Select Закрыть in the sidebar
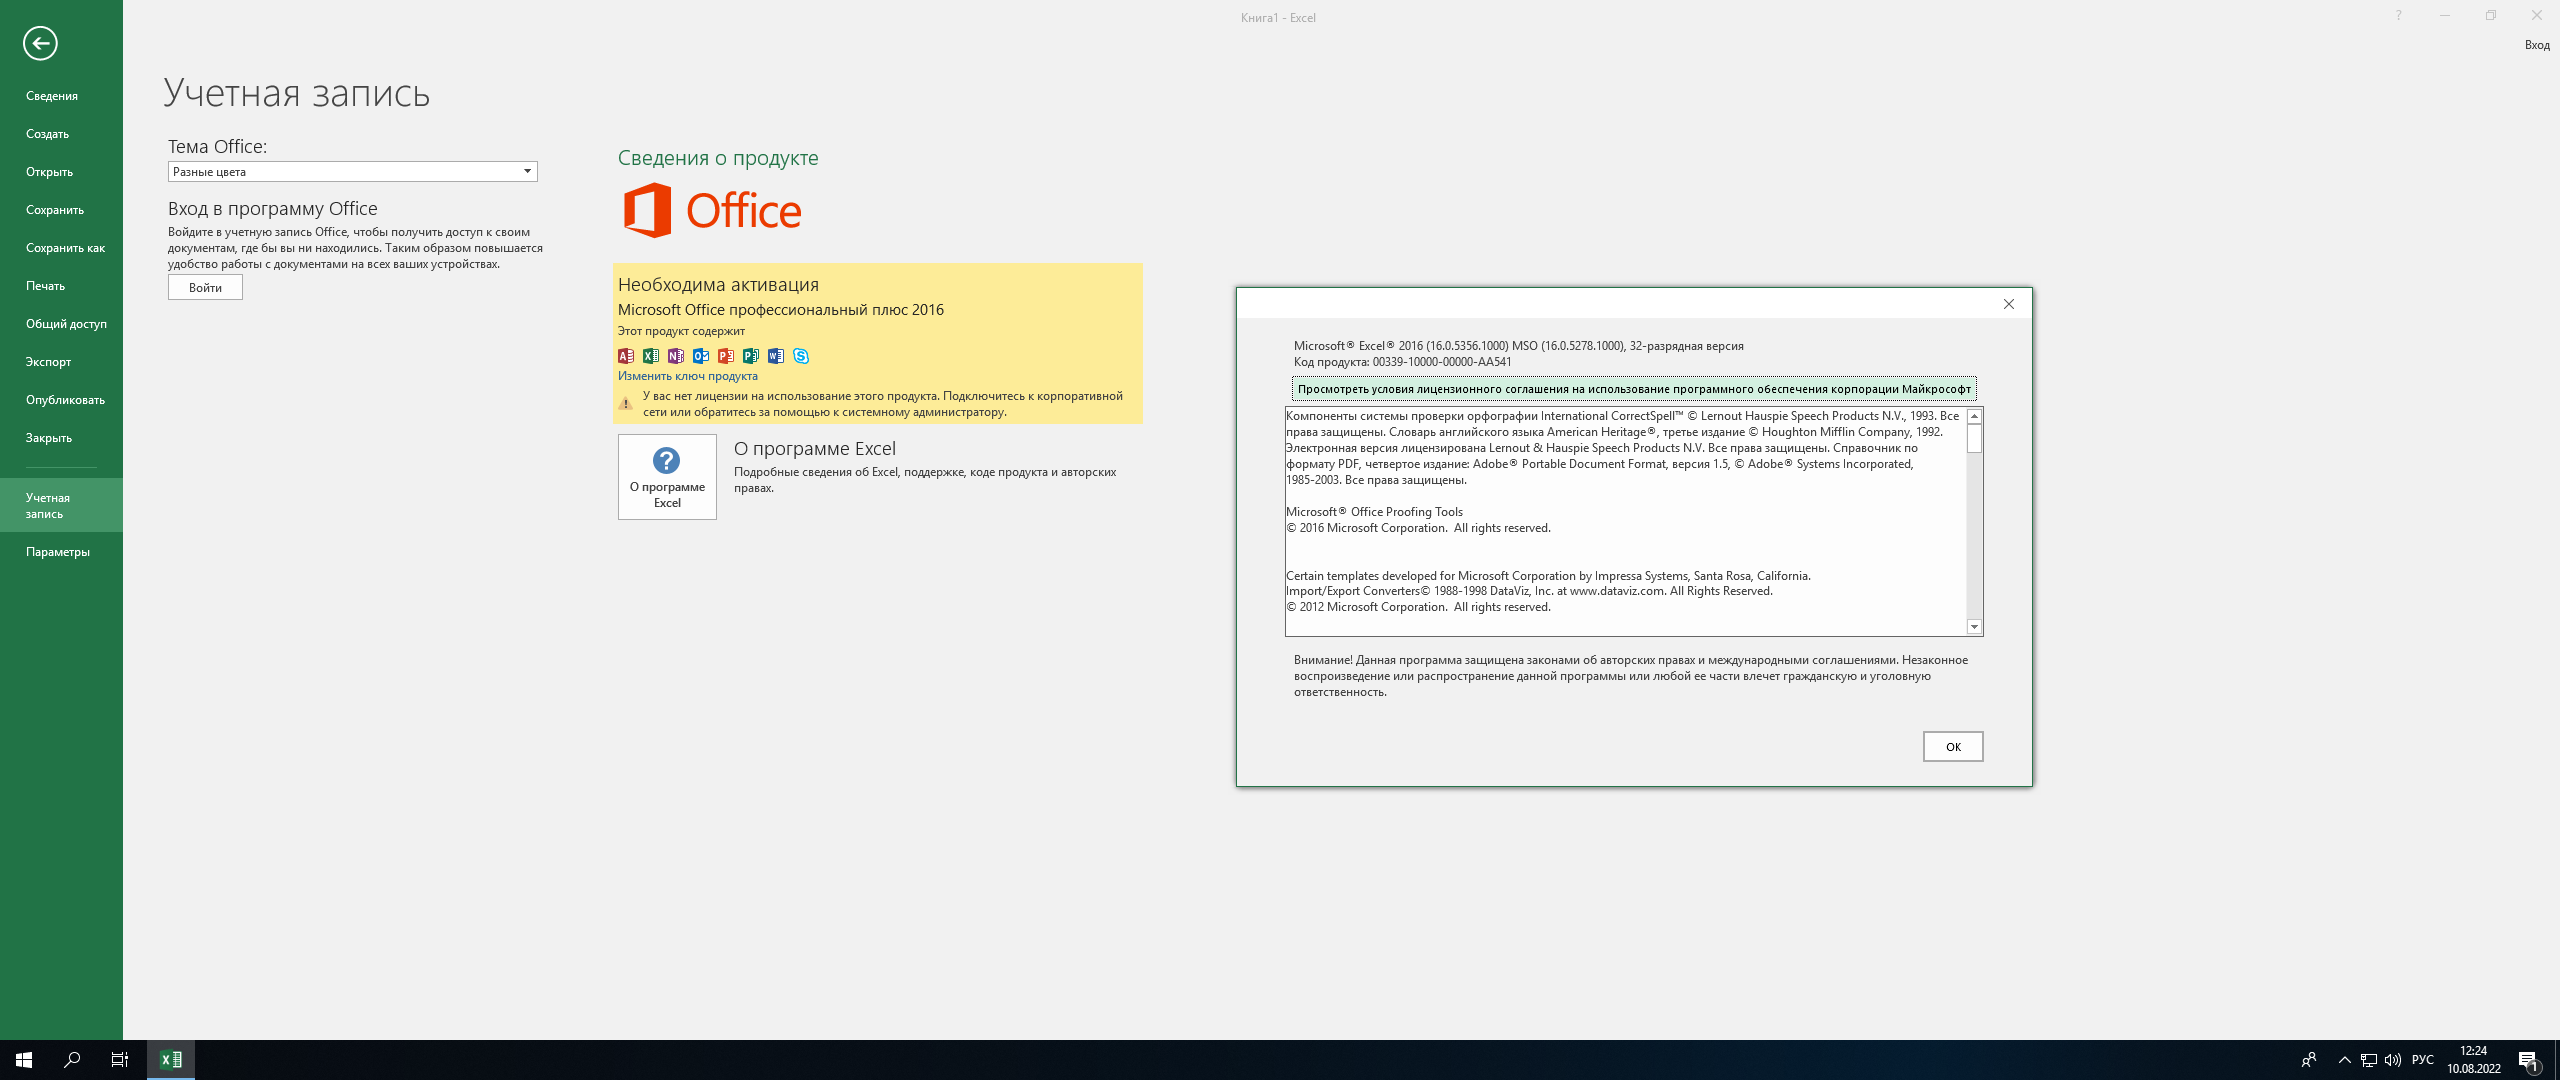Screen dimensions: 2560x1080 coord(61,438)
